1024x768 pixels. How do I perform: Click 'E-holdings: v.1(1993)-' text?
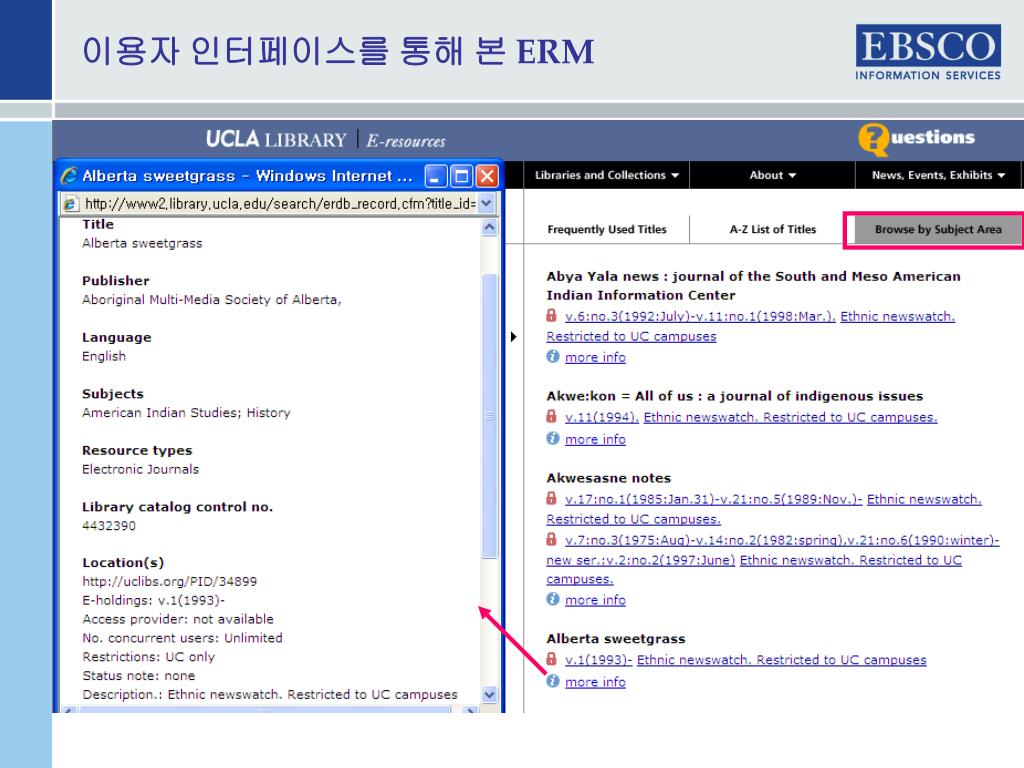pos(153,600)
